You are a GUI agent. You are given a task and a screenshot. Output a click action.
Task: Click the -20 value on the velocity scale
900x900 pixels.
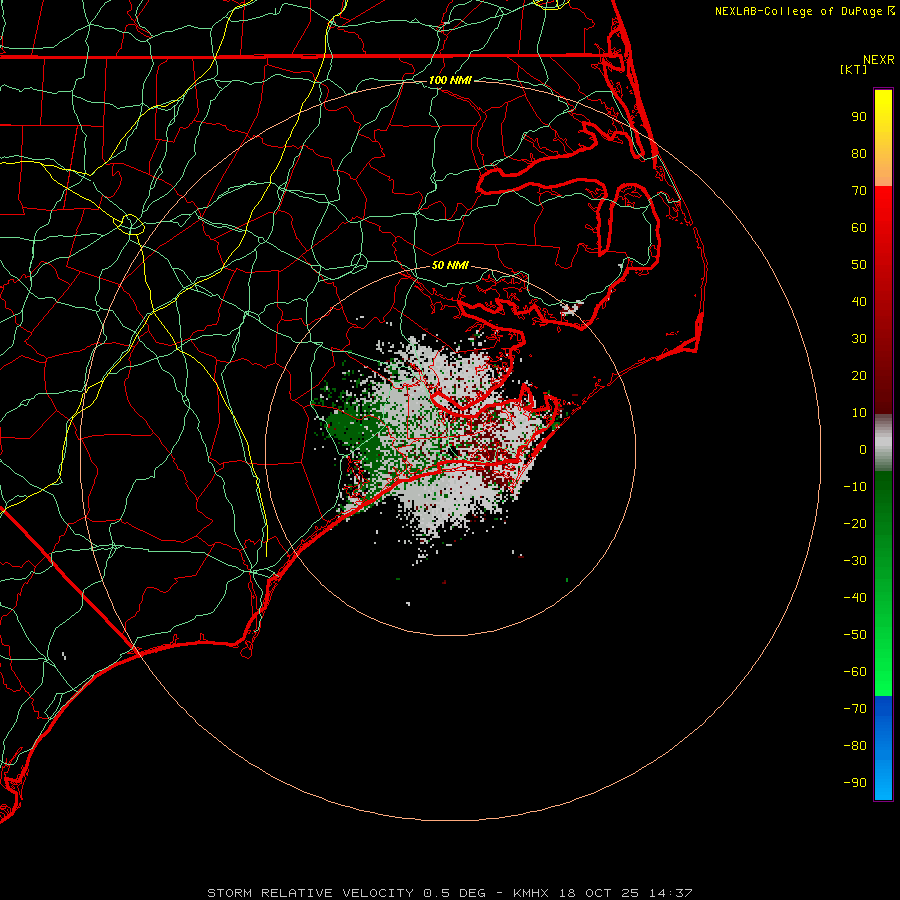[x=855, y=524]
